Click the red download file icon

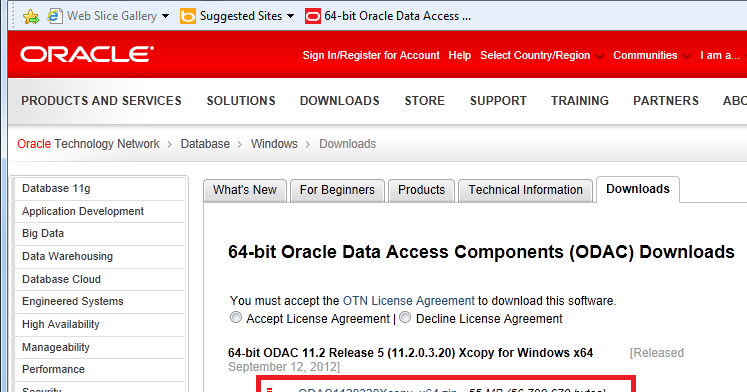point(270,390)
